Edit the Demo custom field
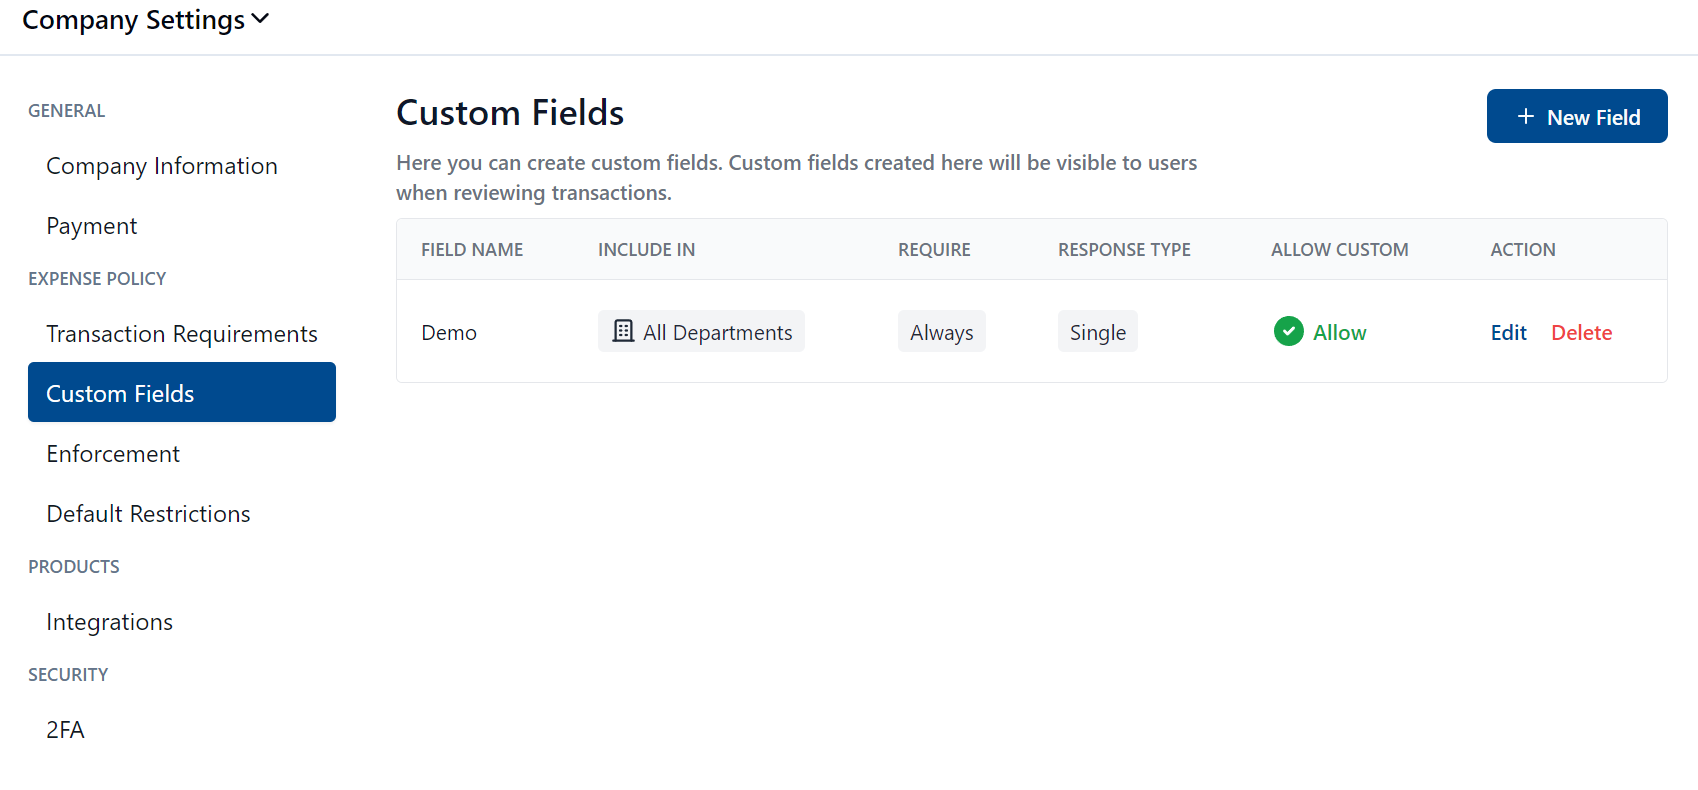This screenshot has width=1698, height=790. pyautogui.click(x=1508, y=333)
